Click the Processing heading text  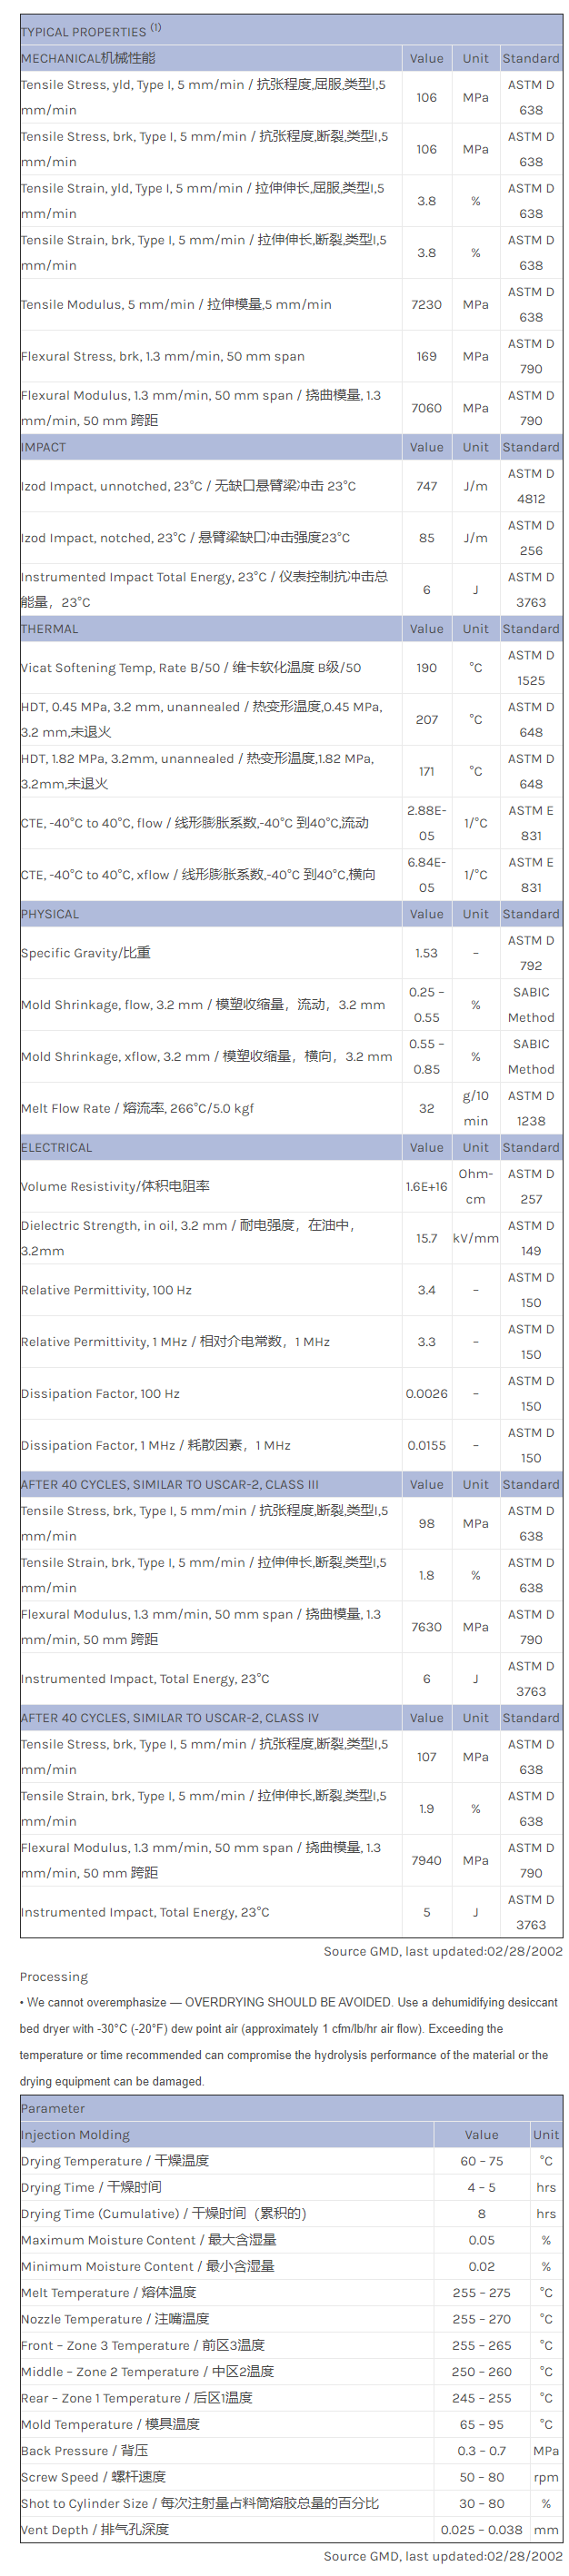[x=54, y=1977]
